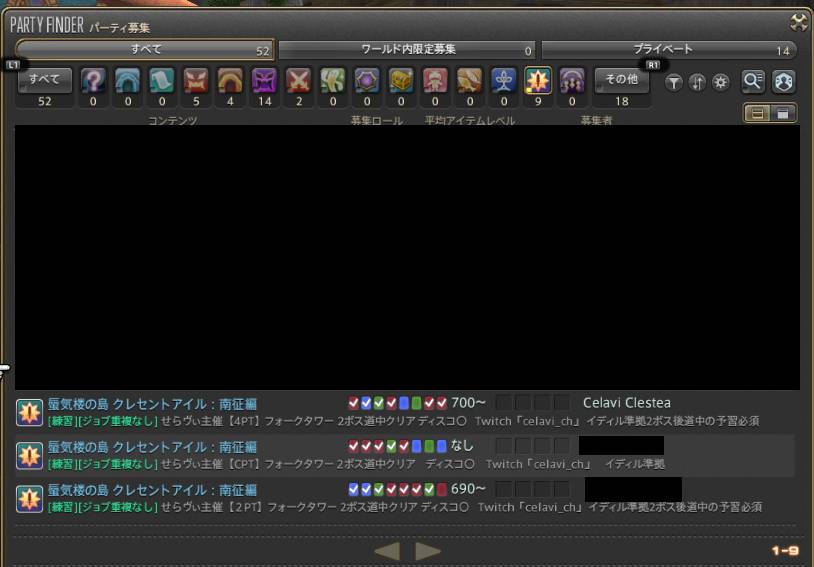Open the funnel filter settings icon
This screenshot has height=567, width=814.
tap(673, 82)
